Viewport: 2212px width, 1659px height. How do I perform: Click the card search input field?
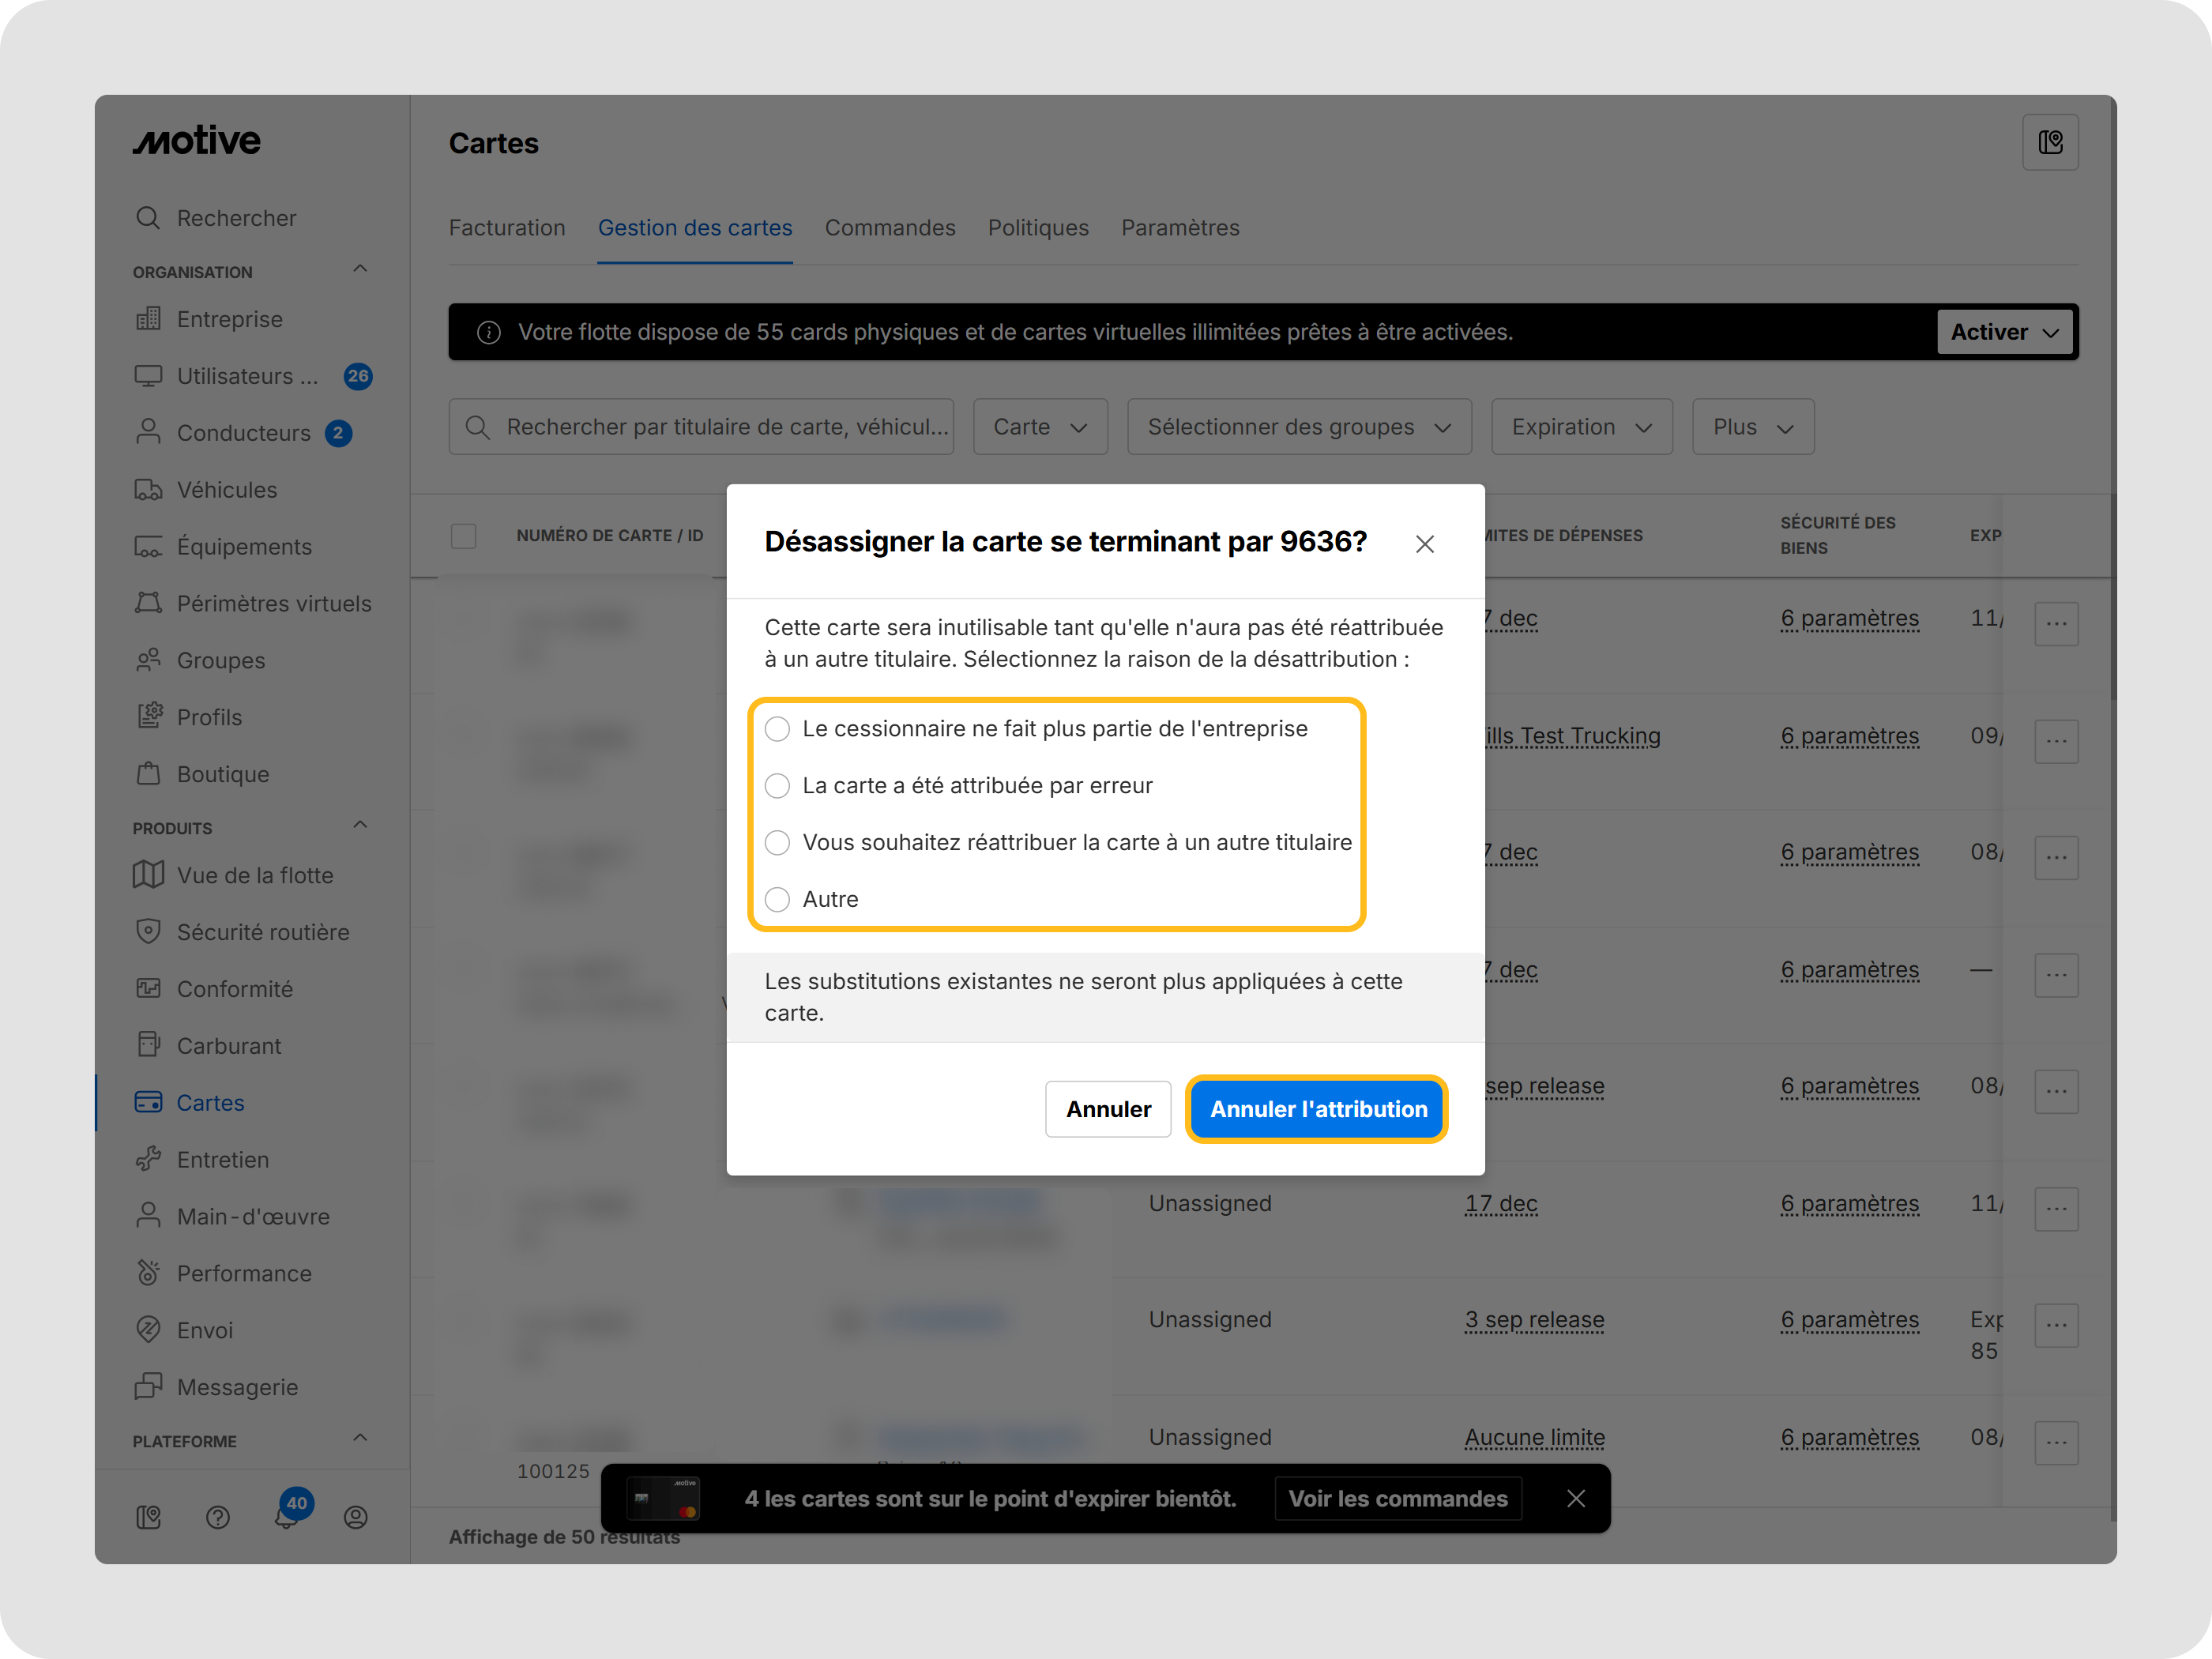(701, 427)
